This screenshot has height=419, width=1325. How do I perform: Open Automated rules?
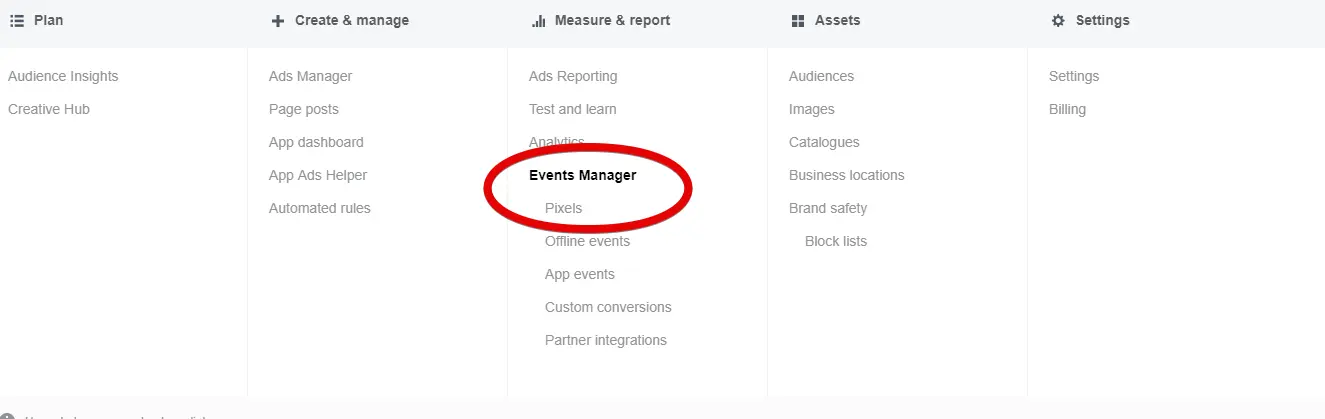320,208
